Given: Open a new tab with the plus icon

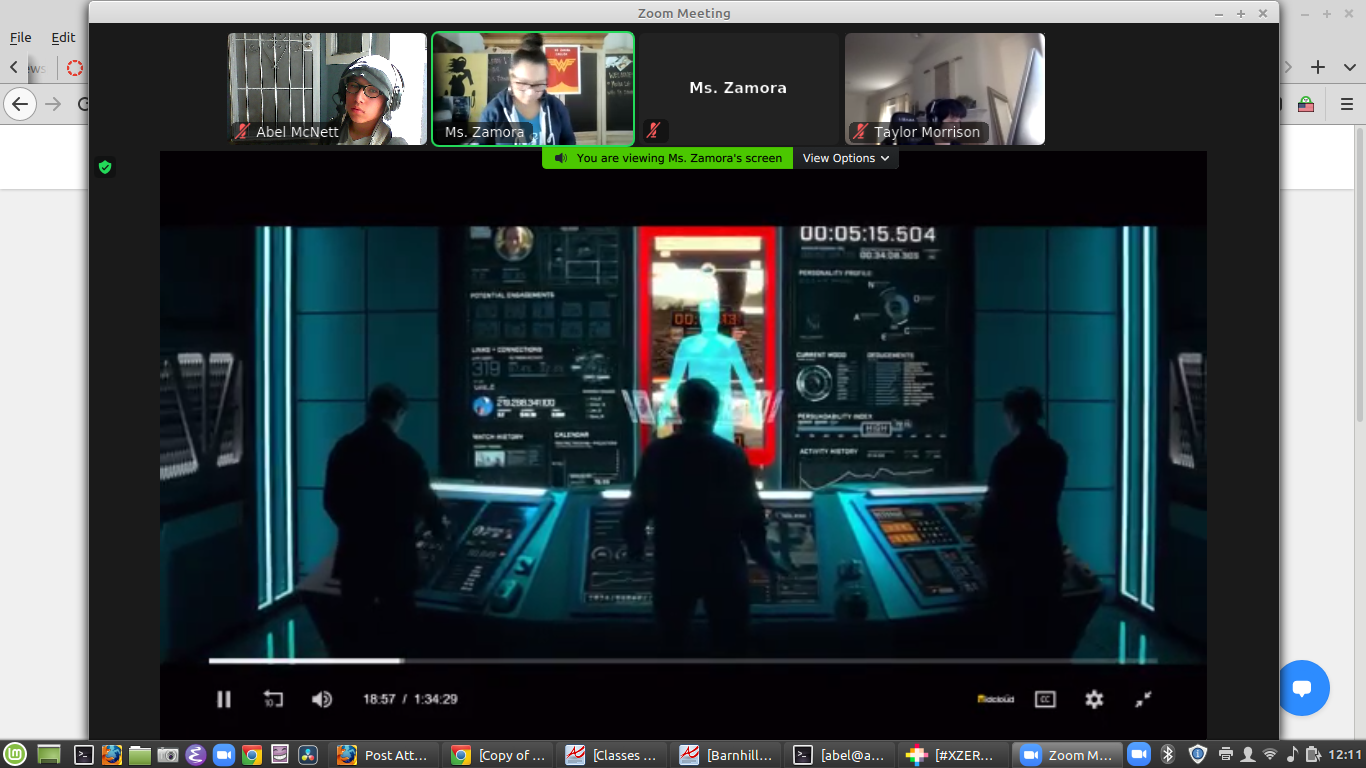Looking at the screenshot, I should click(1318, 67).
